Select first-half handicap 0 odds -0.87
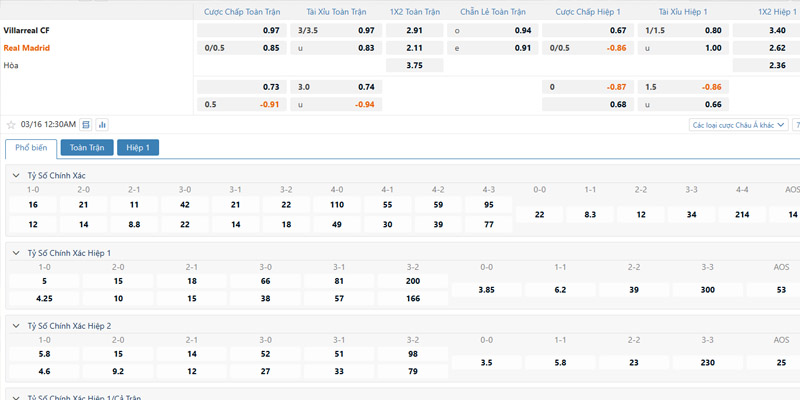Viewport: 800px width, 400px height. pyautogui.click(x=588, y=87)
